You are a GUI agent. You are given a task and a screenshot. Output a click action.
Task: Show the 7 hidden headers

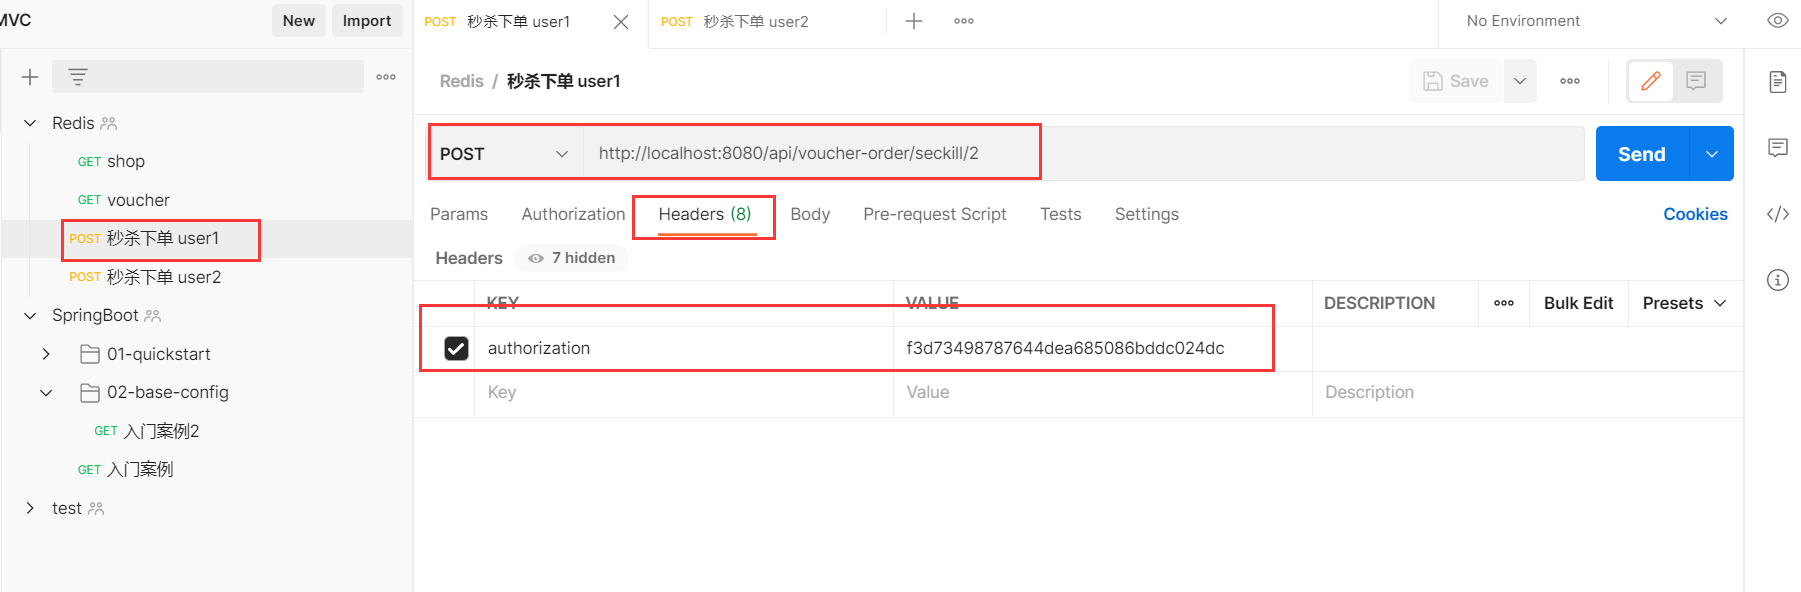pyautogui.click(x=572, y=258)
